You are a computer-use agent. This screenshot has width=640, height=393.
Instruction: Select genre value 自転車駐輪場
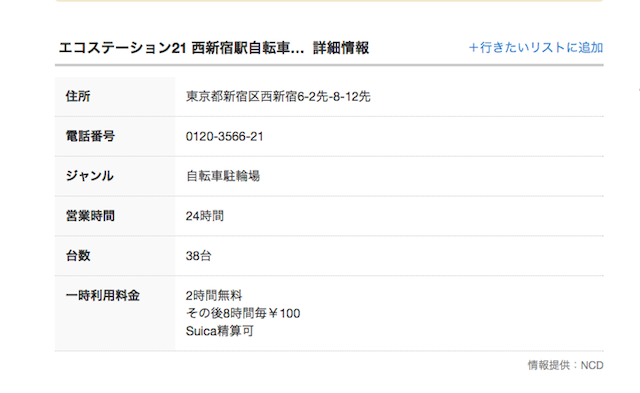pyautogui.click(x=223, y=176)
